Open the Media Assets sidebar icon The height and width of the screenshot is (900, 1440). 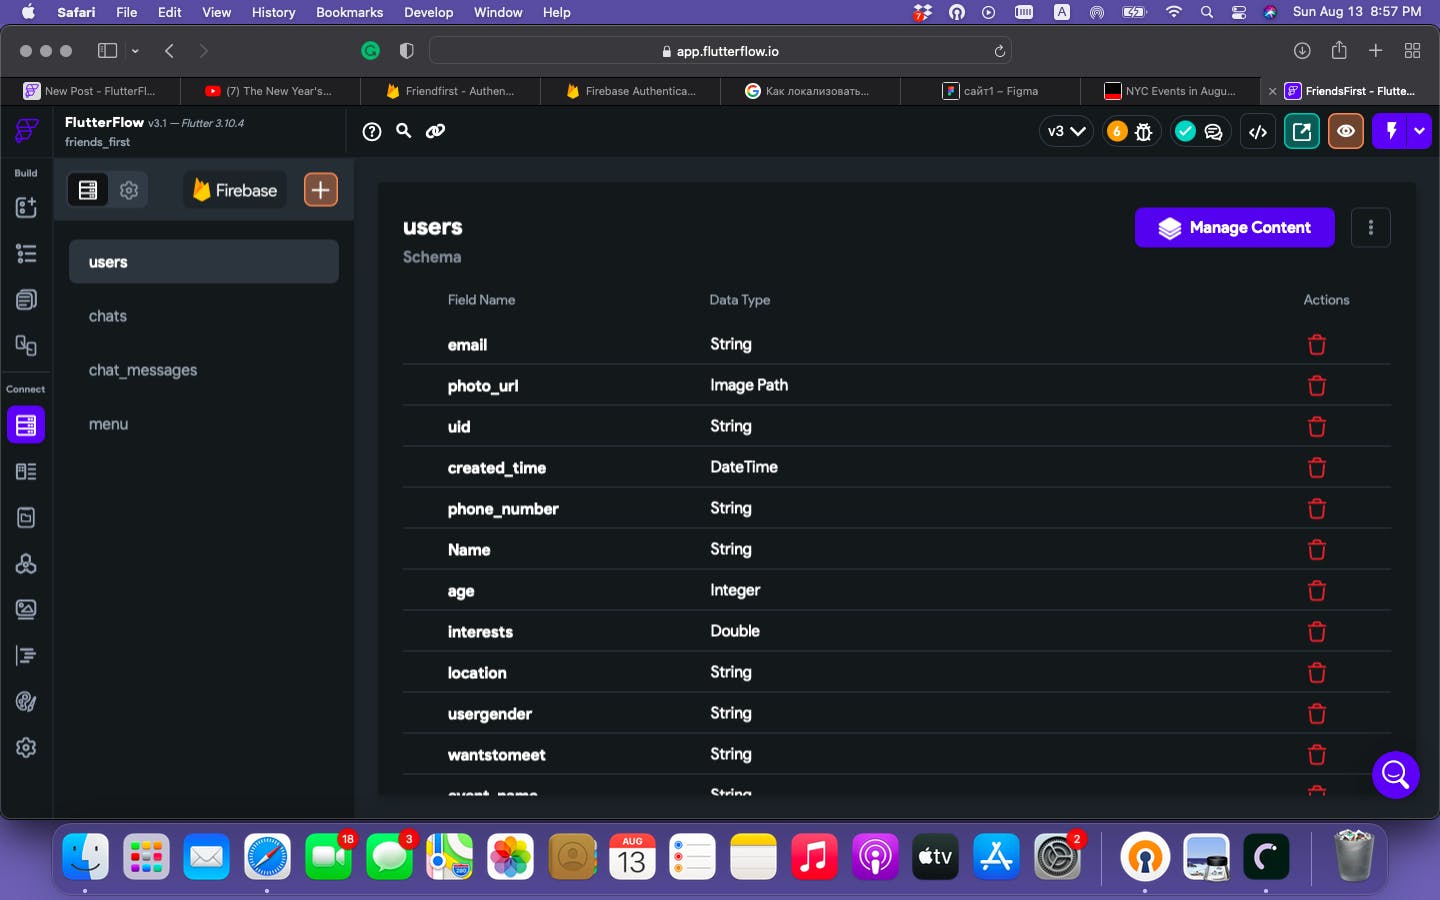(x=26, y=609)
